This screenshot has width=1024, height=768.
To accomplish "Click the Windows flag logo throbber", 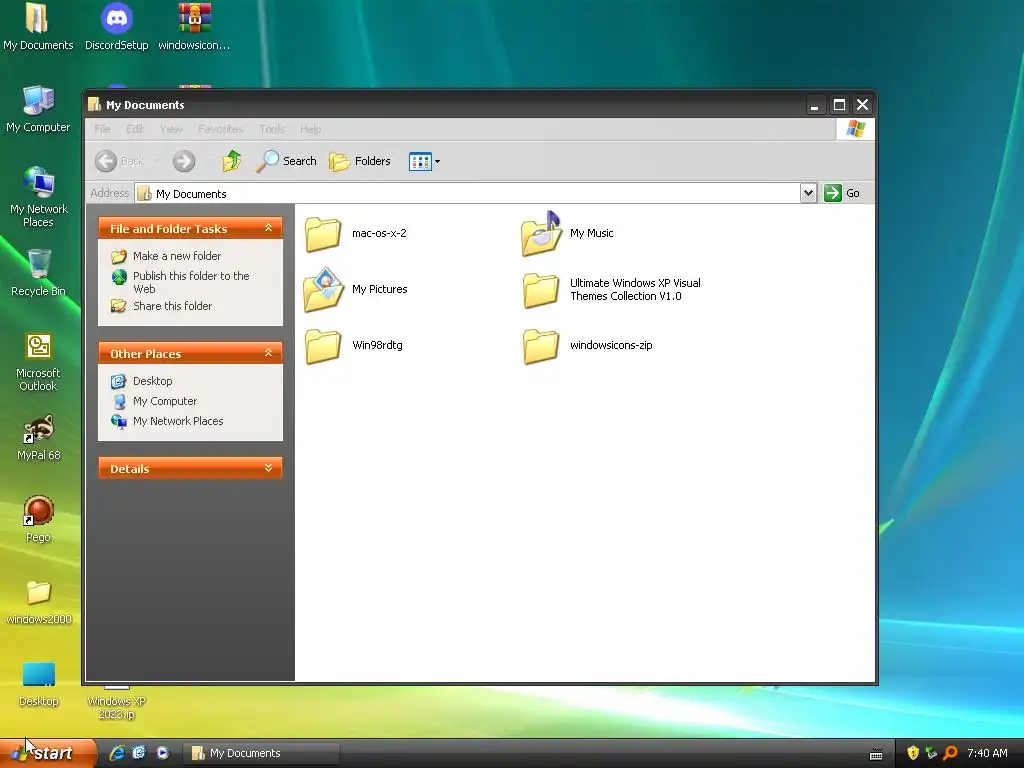I will tap(856, 129).
